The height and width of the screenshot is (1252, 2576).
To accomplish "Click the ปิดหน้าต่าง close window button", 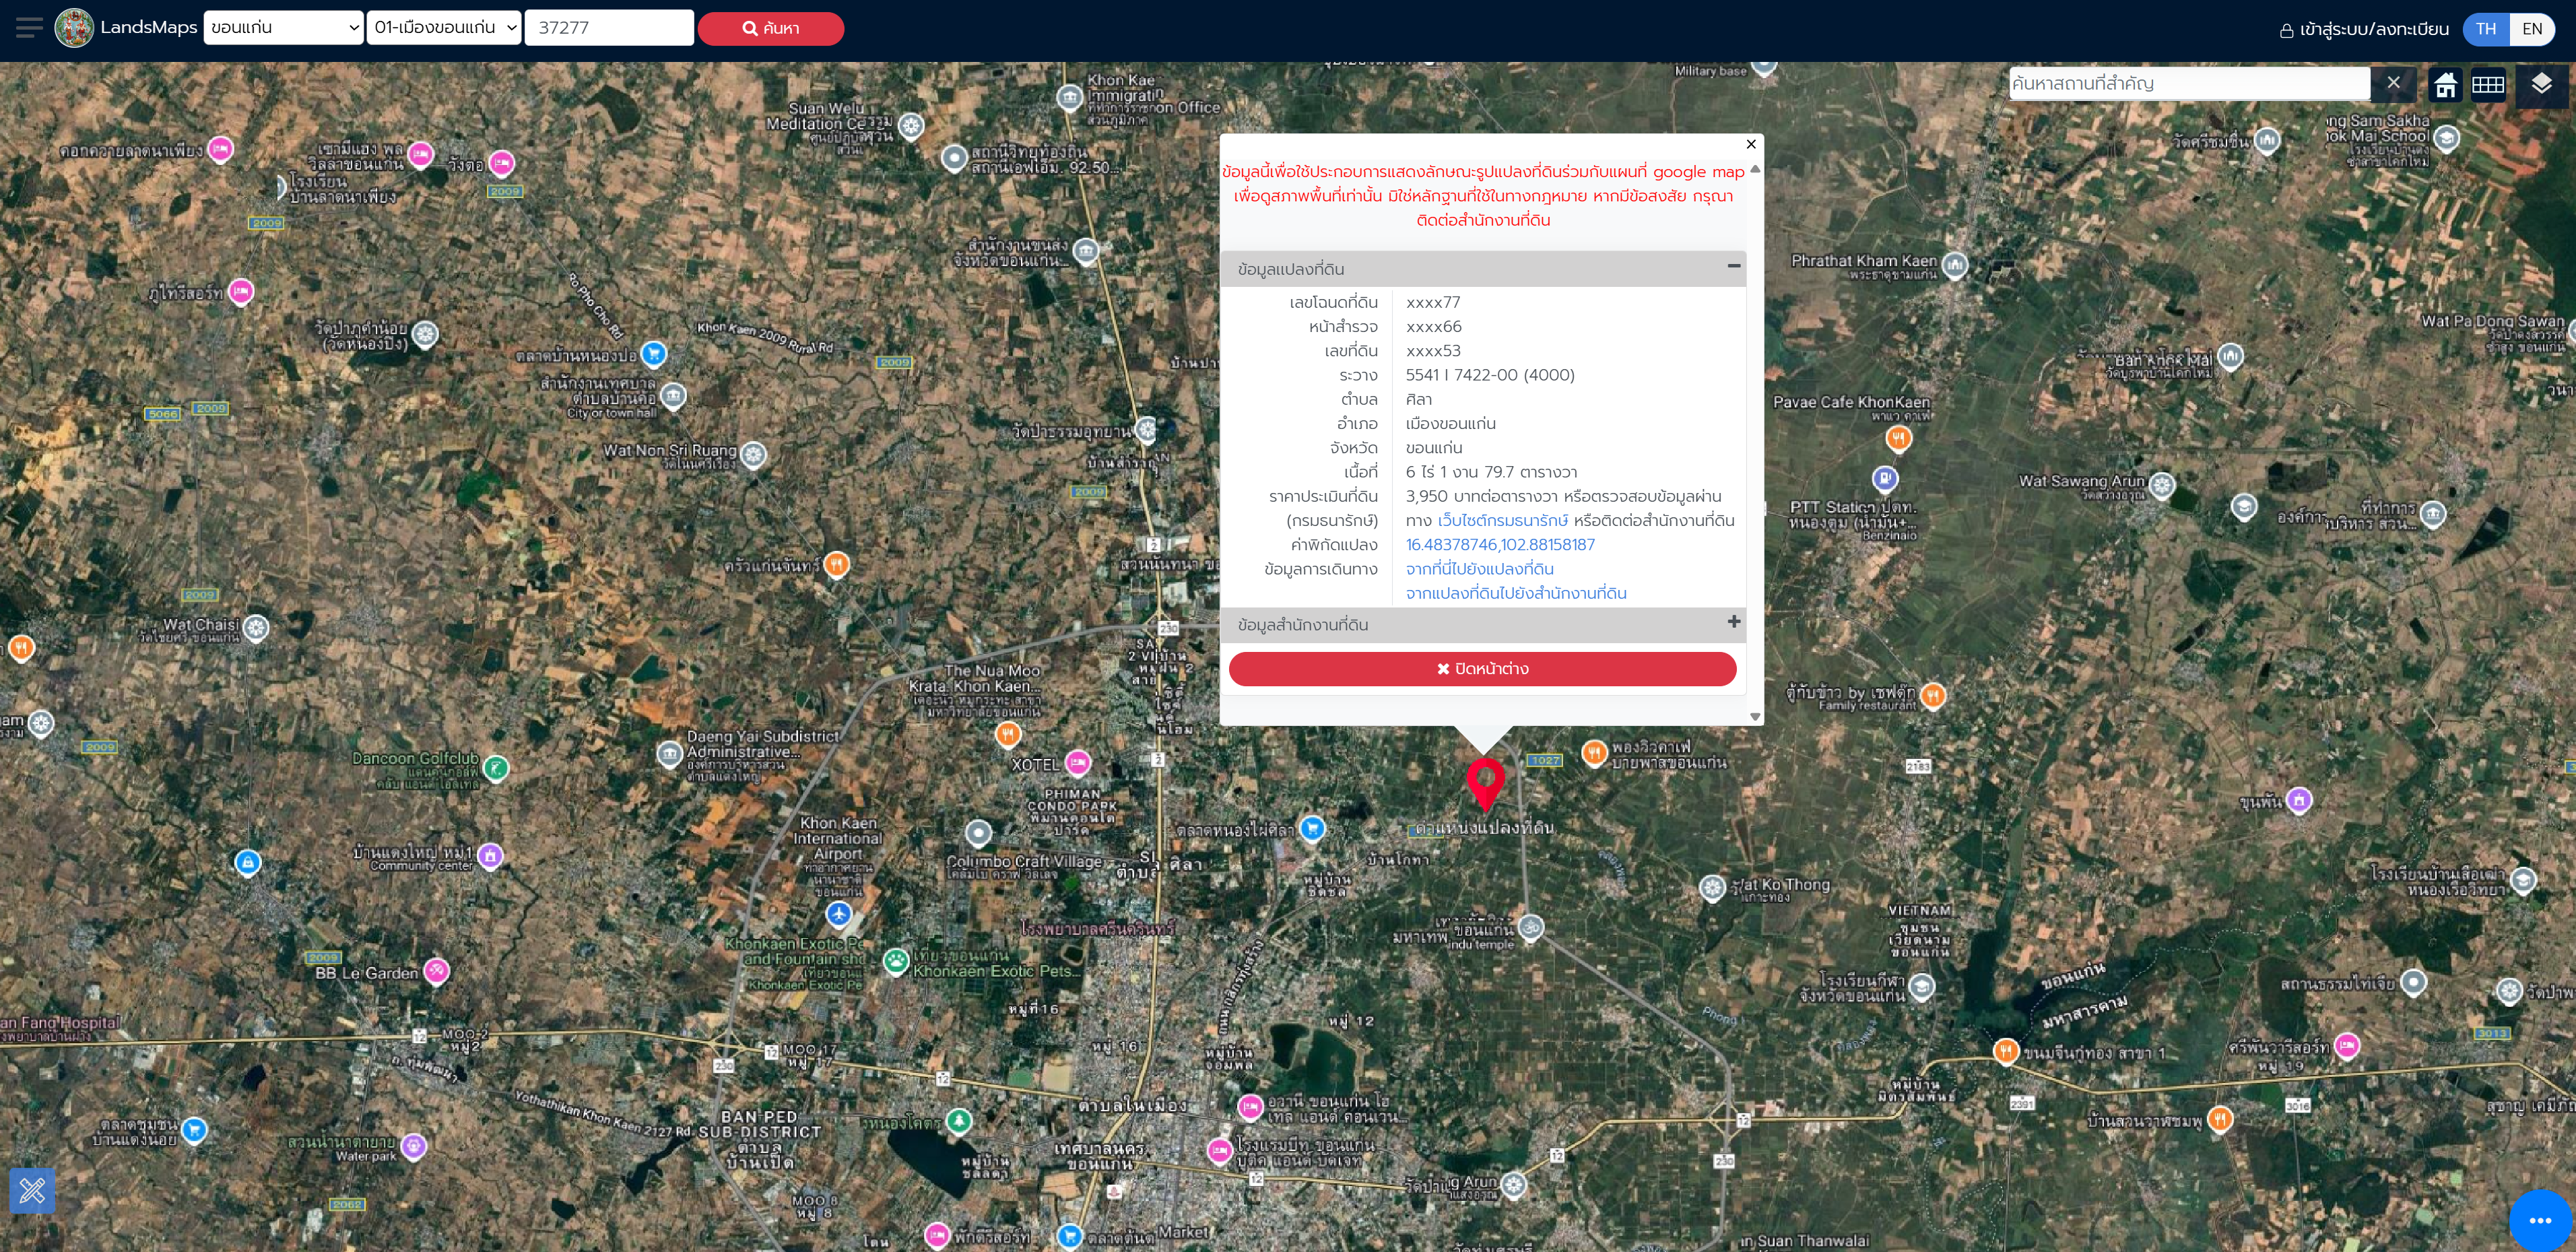I will click(x=1482, y=669).
